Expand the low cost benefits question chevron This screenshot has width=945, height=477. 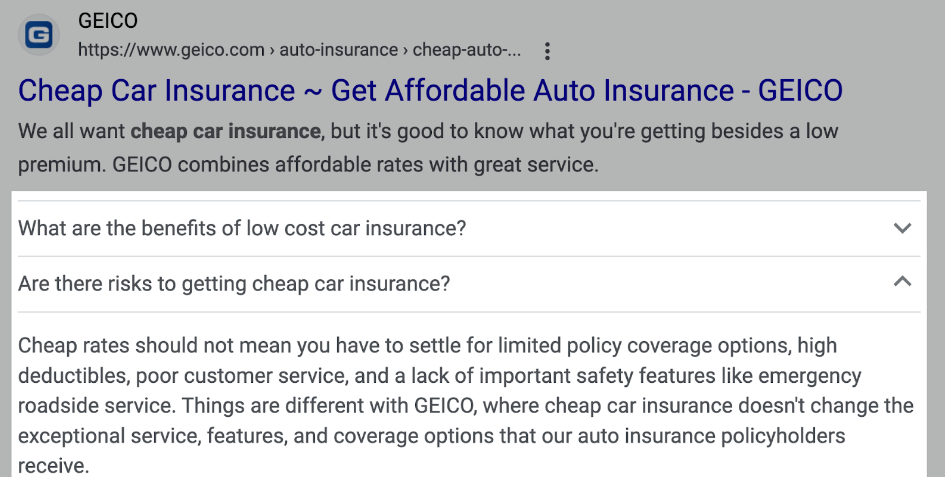902,228
